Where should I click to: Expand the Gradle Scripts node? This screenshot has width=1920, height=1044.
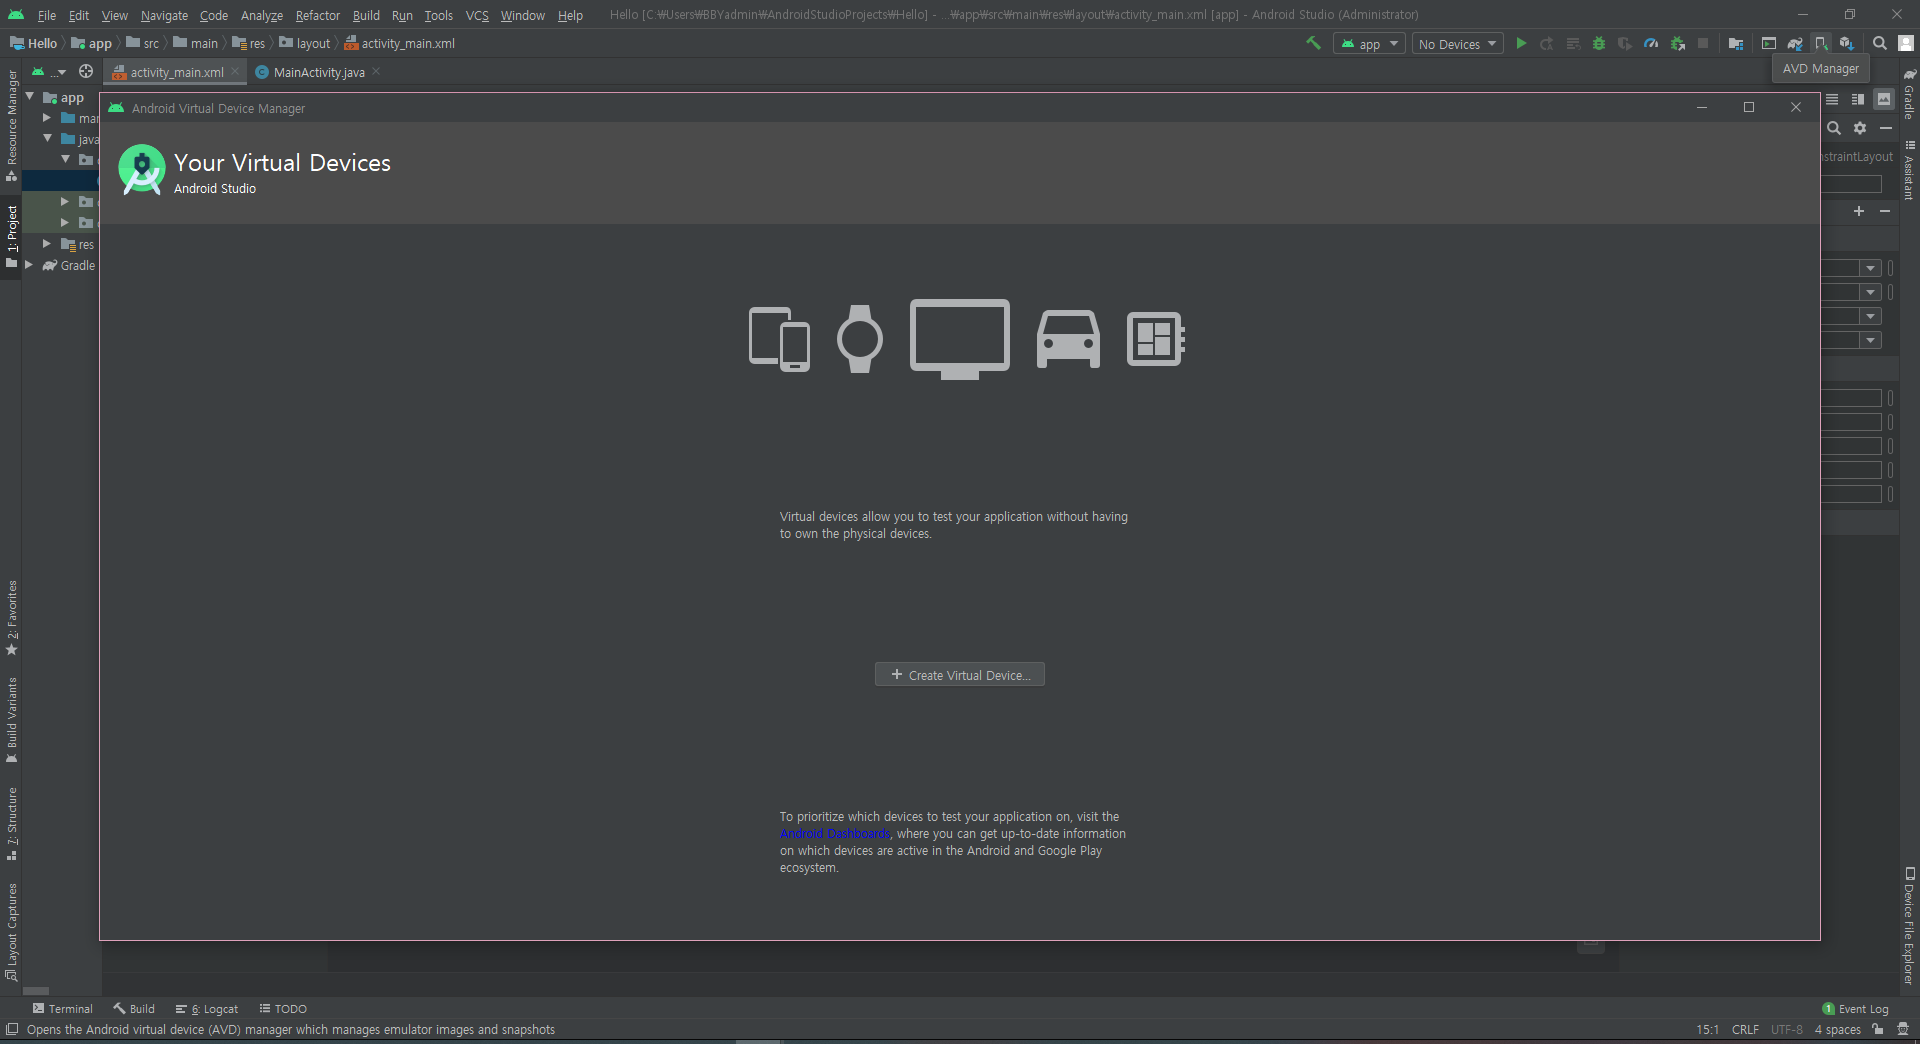tap(29, 264)
